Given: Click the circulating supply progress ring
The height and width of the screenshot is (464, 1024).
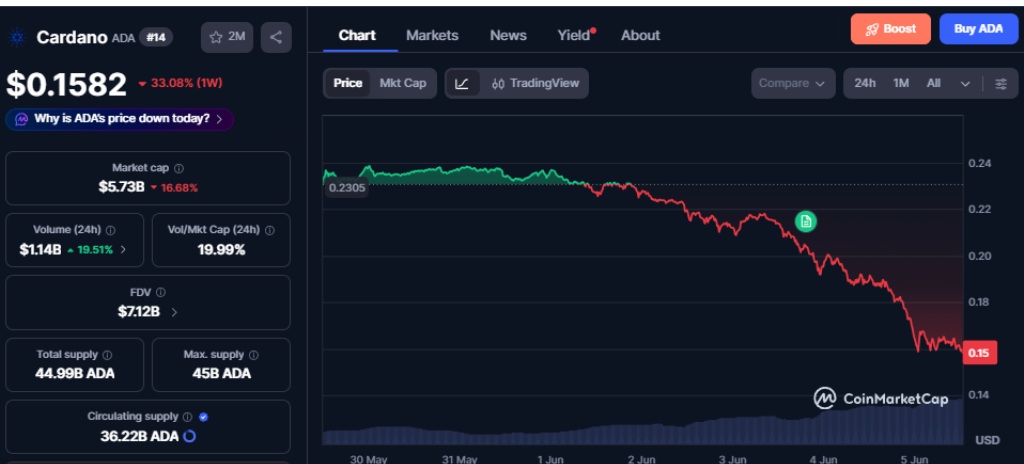Looking at the screenshot, I should [189, 436].
